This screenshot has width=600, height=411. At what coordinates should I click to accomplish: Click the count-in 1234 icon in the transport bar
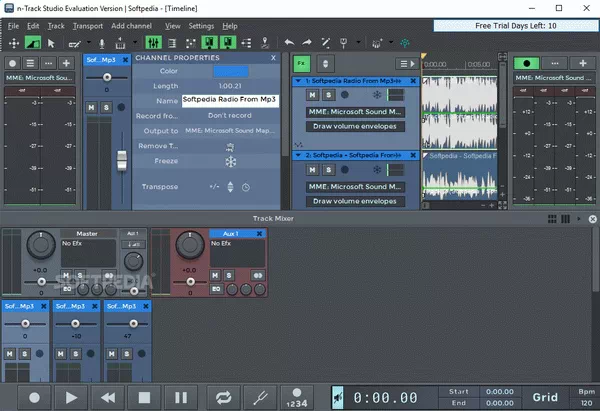point(297,397)
